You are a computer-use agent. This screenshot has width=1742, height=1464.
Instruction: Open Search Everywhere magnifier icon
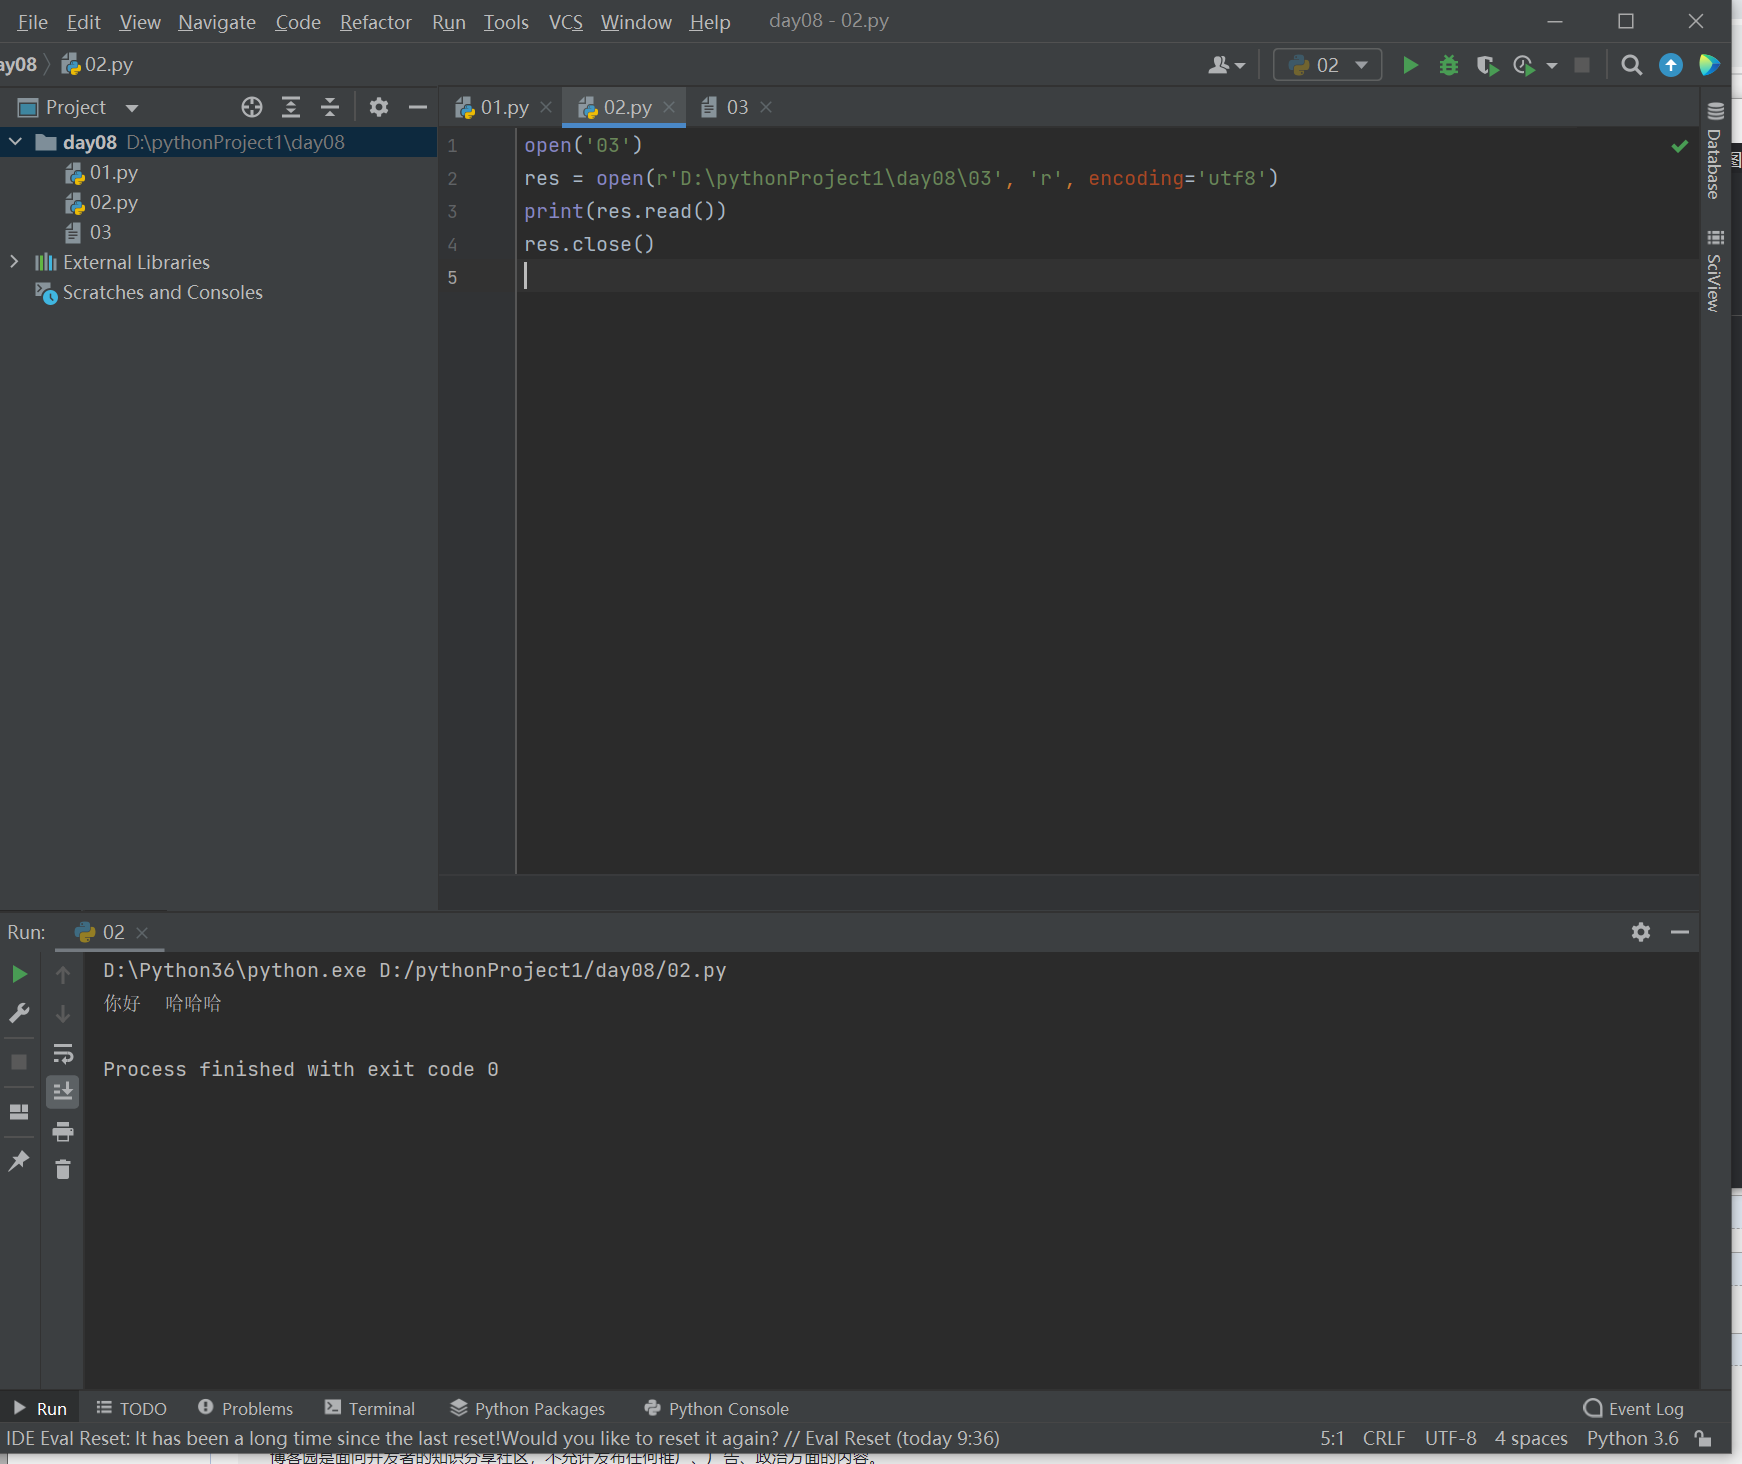click(1631, 65)
